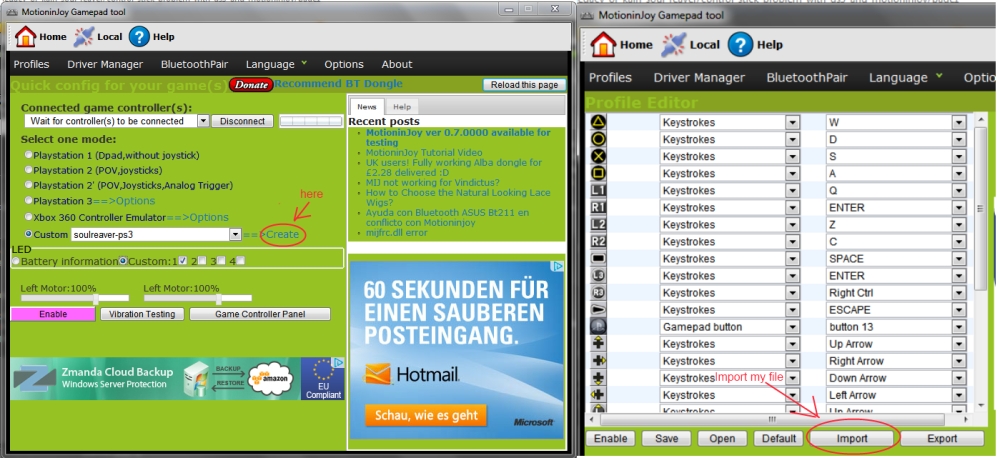Click the Vibration Testing button
The image size is (1000, 458).
coord(142,314)
